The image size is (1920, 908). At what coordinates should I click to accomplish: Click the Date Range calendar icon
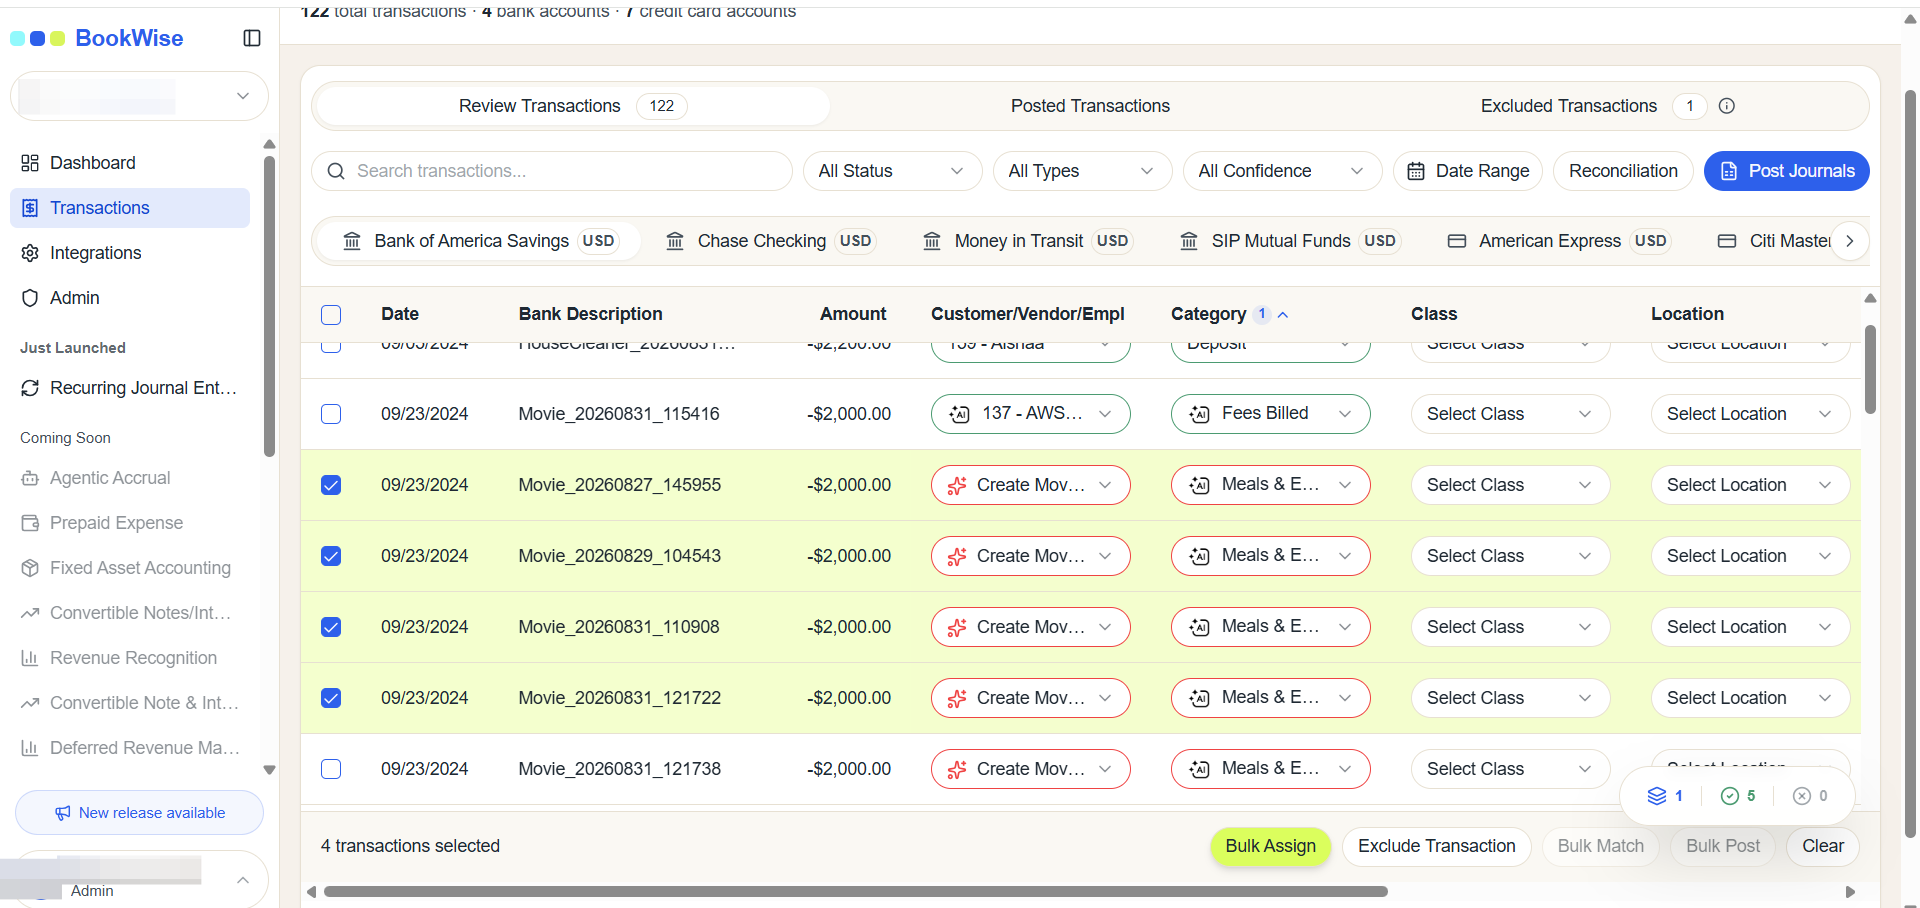tap(1416, 171)
